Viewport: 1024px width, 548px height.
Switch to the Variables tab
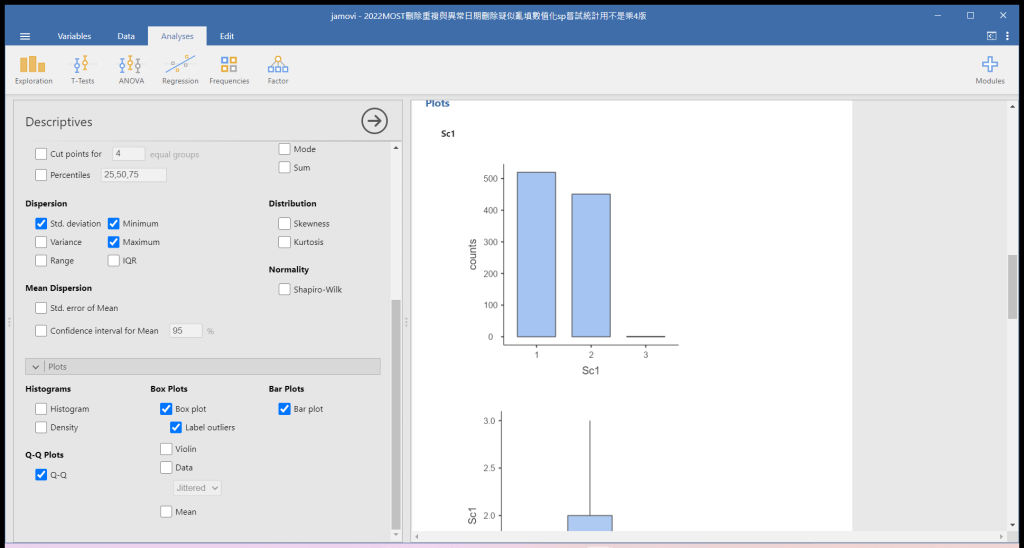pos(74,36)
